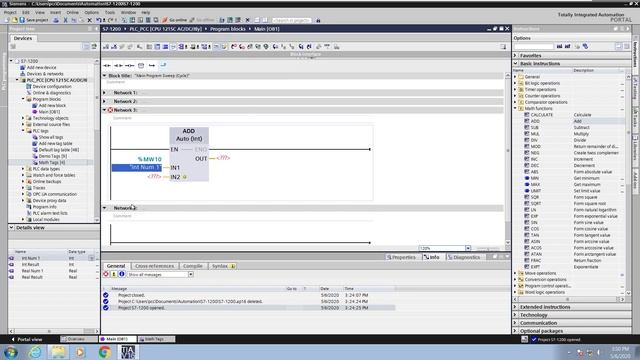
Task: Open the Edit menu
Action: point(26,13)
